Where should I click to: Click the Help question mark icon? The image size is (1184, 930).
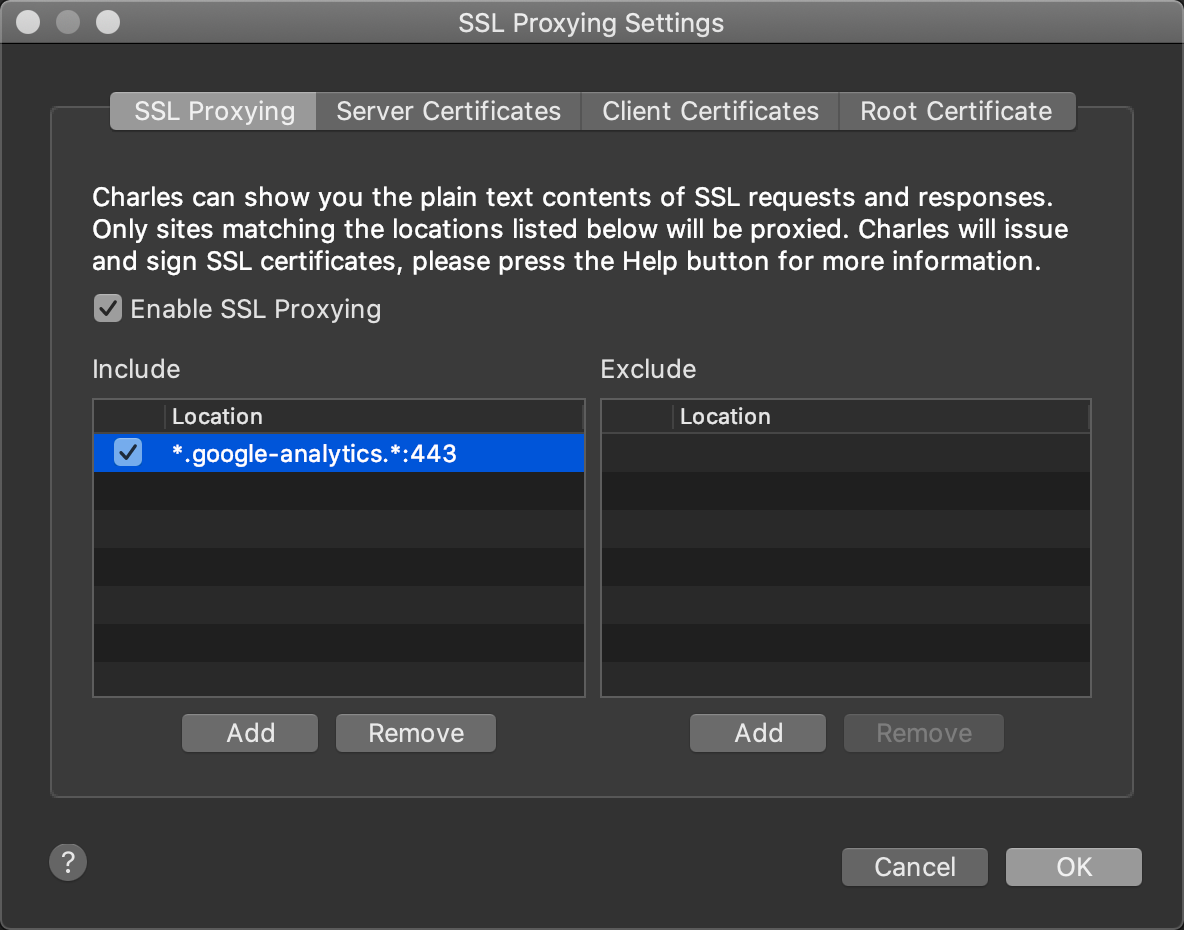pyautogui.click(x=68, y=862)
